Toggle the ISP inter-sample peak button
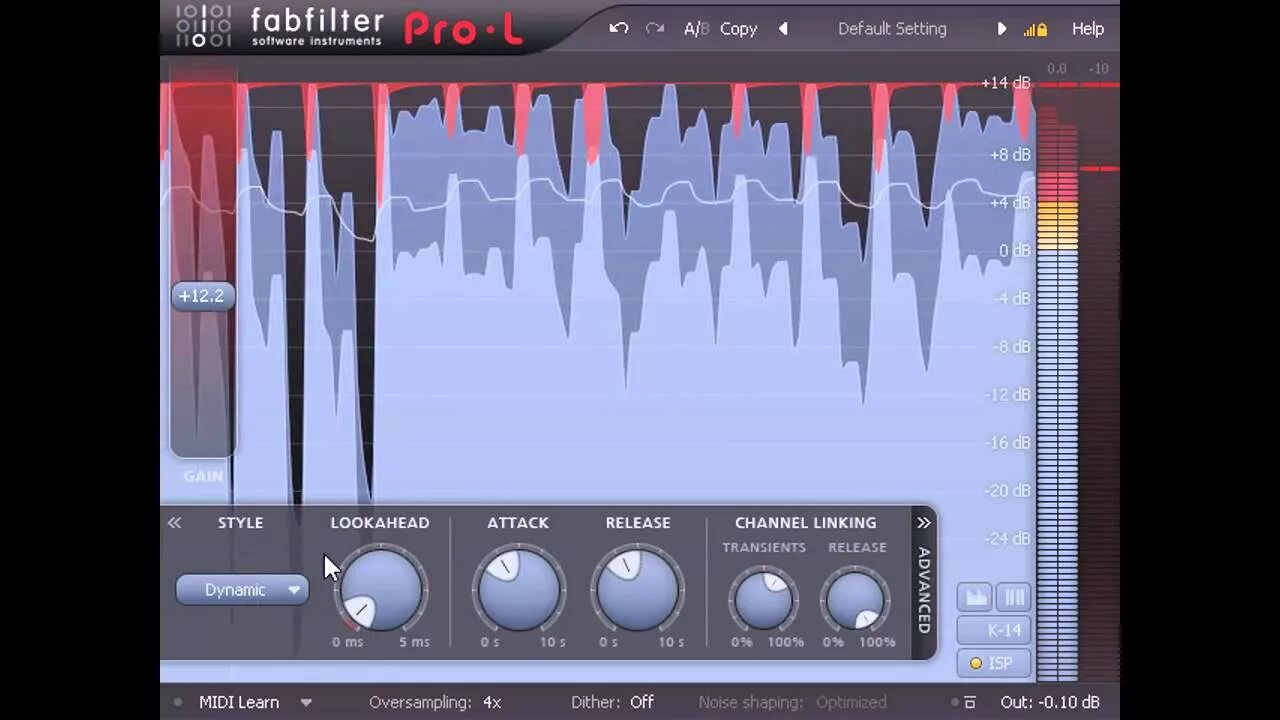The width and height of the screenshot is (1280, 720). (994, 663)
